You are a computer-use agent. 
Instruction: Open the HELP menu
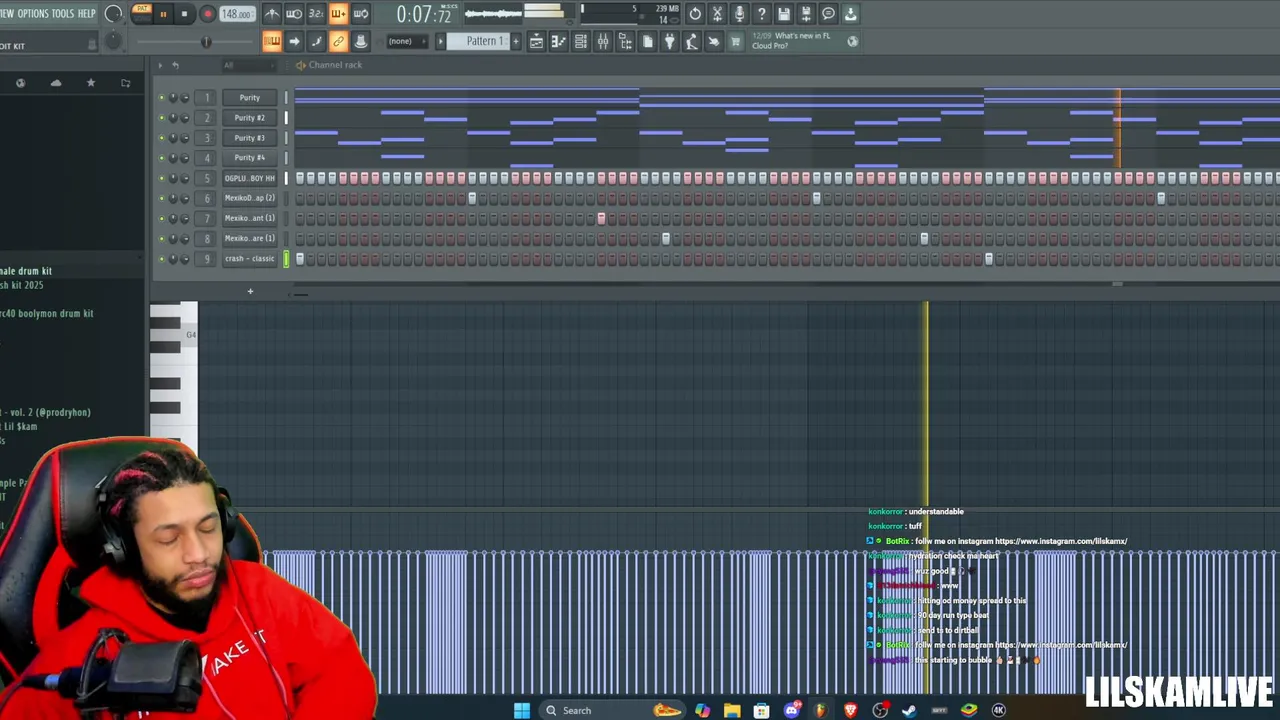[x=87, y=14]
